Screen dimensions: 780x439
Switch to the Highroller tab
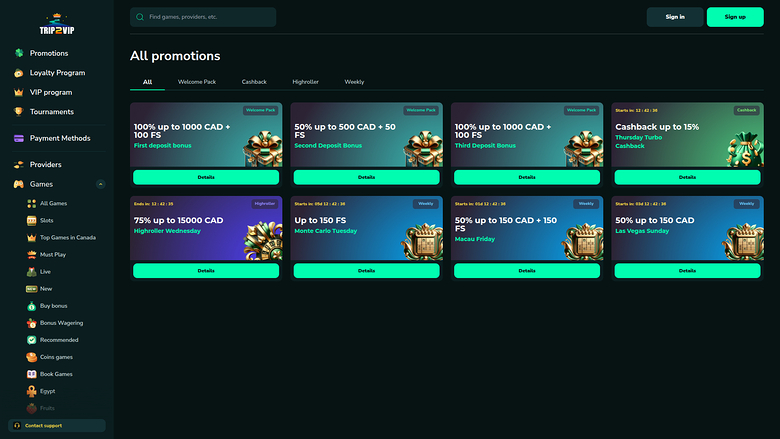tap(305, 82)
